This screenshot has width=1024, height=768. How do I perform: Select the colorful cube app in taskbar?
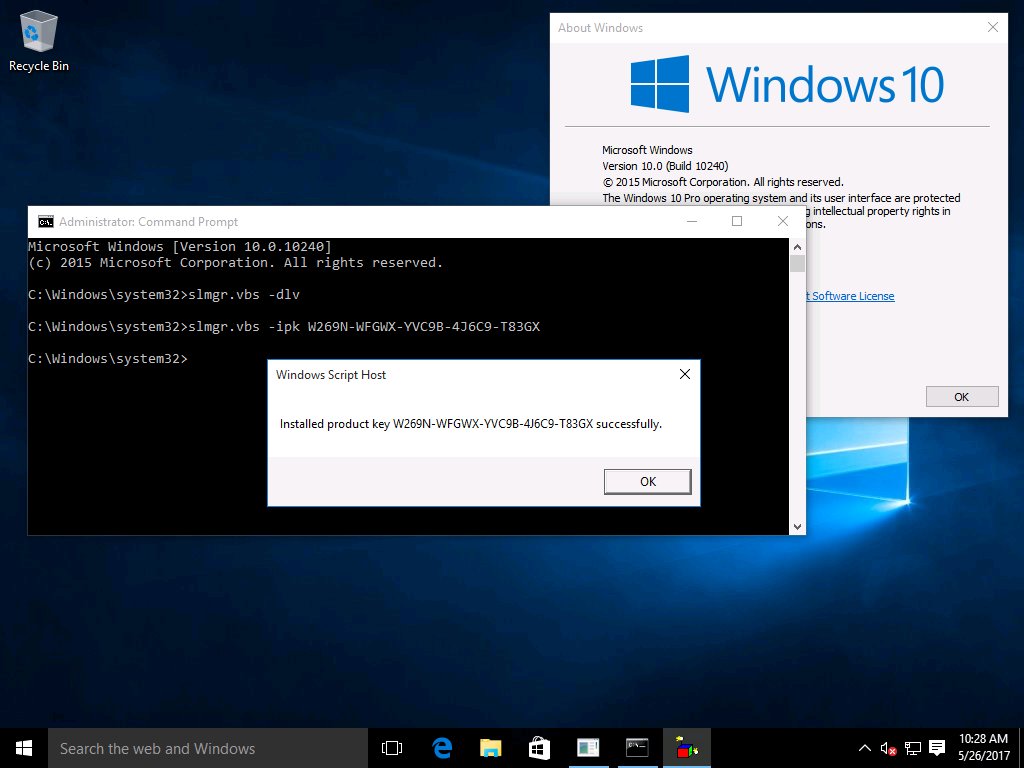(686, 748)
